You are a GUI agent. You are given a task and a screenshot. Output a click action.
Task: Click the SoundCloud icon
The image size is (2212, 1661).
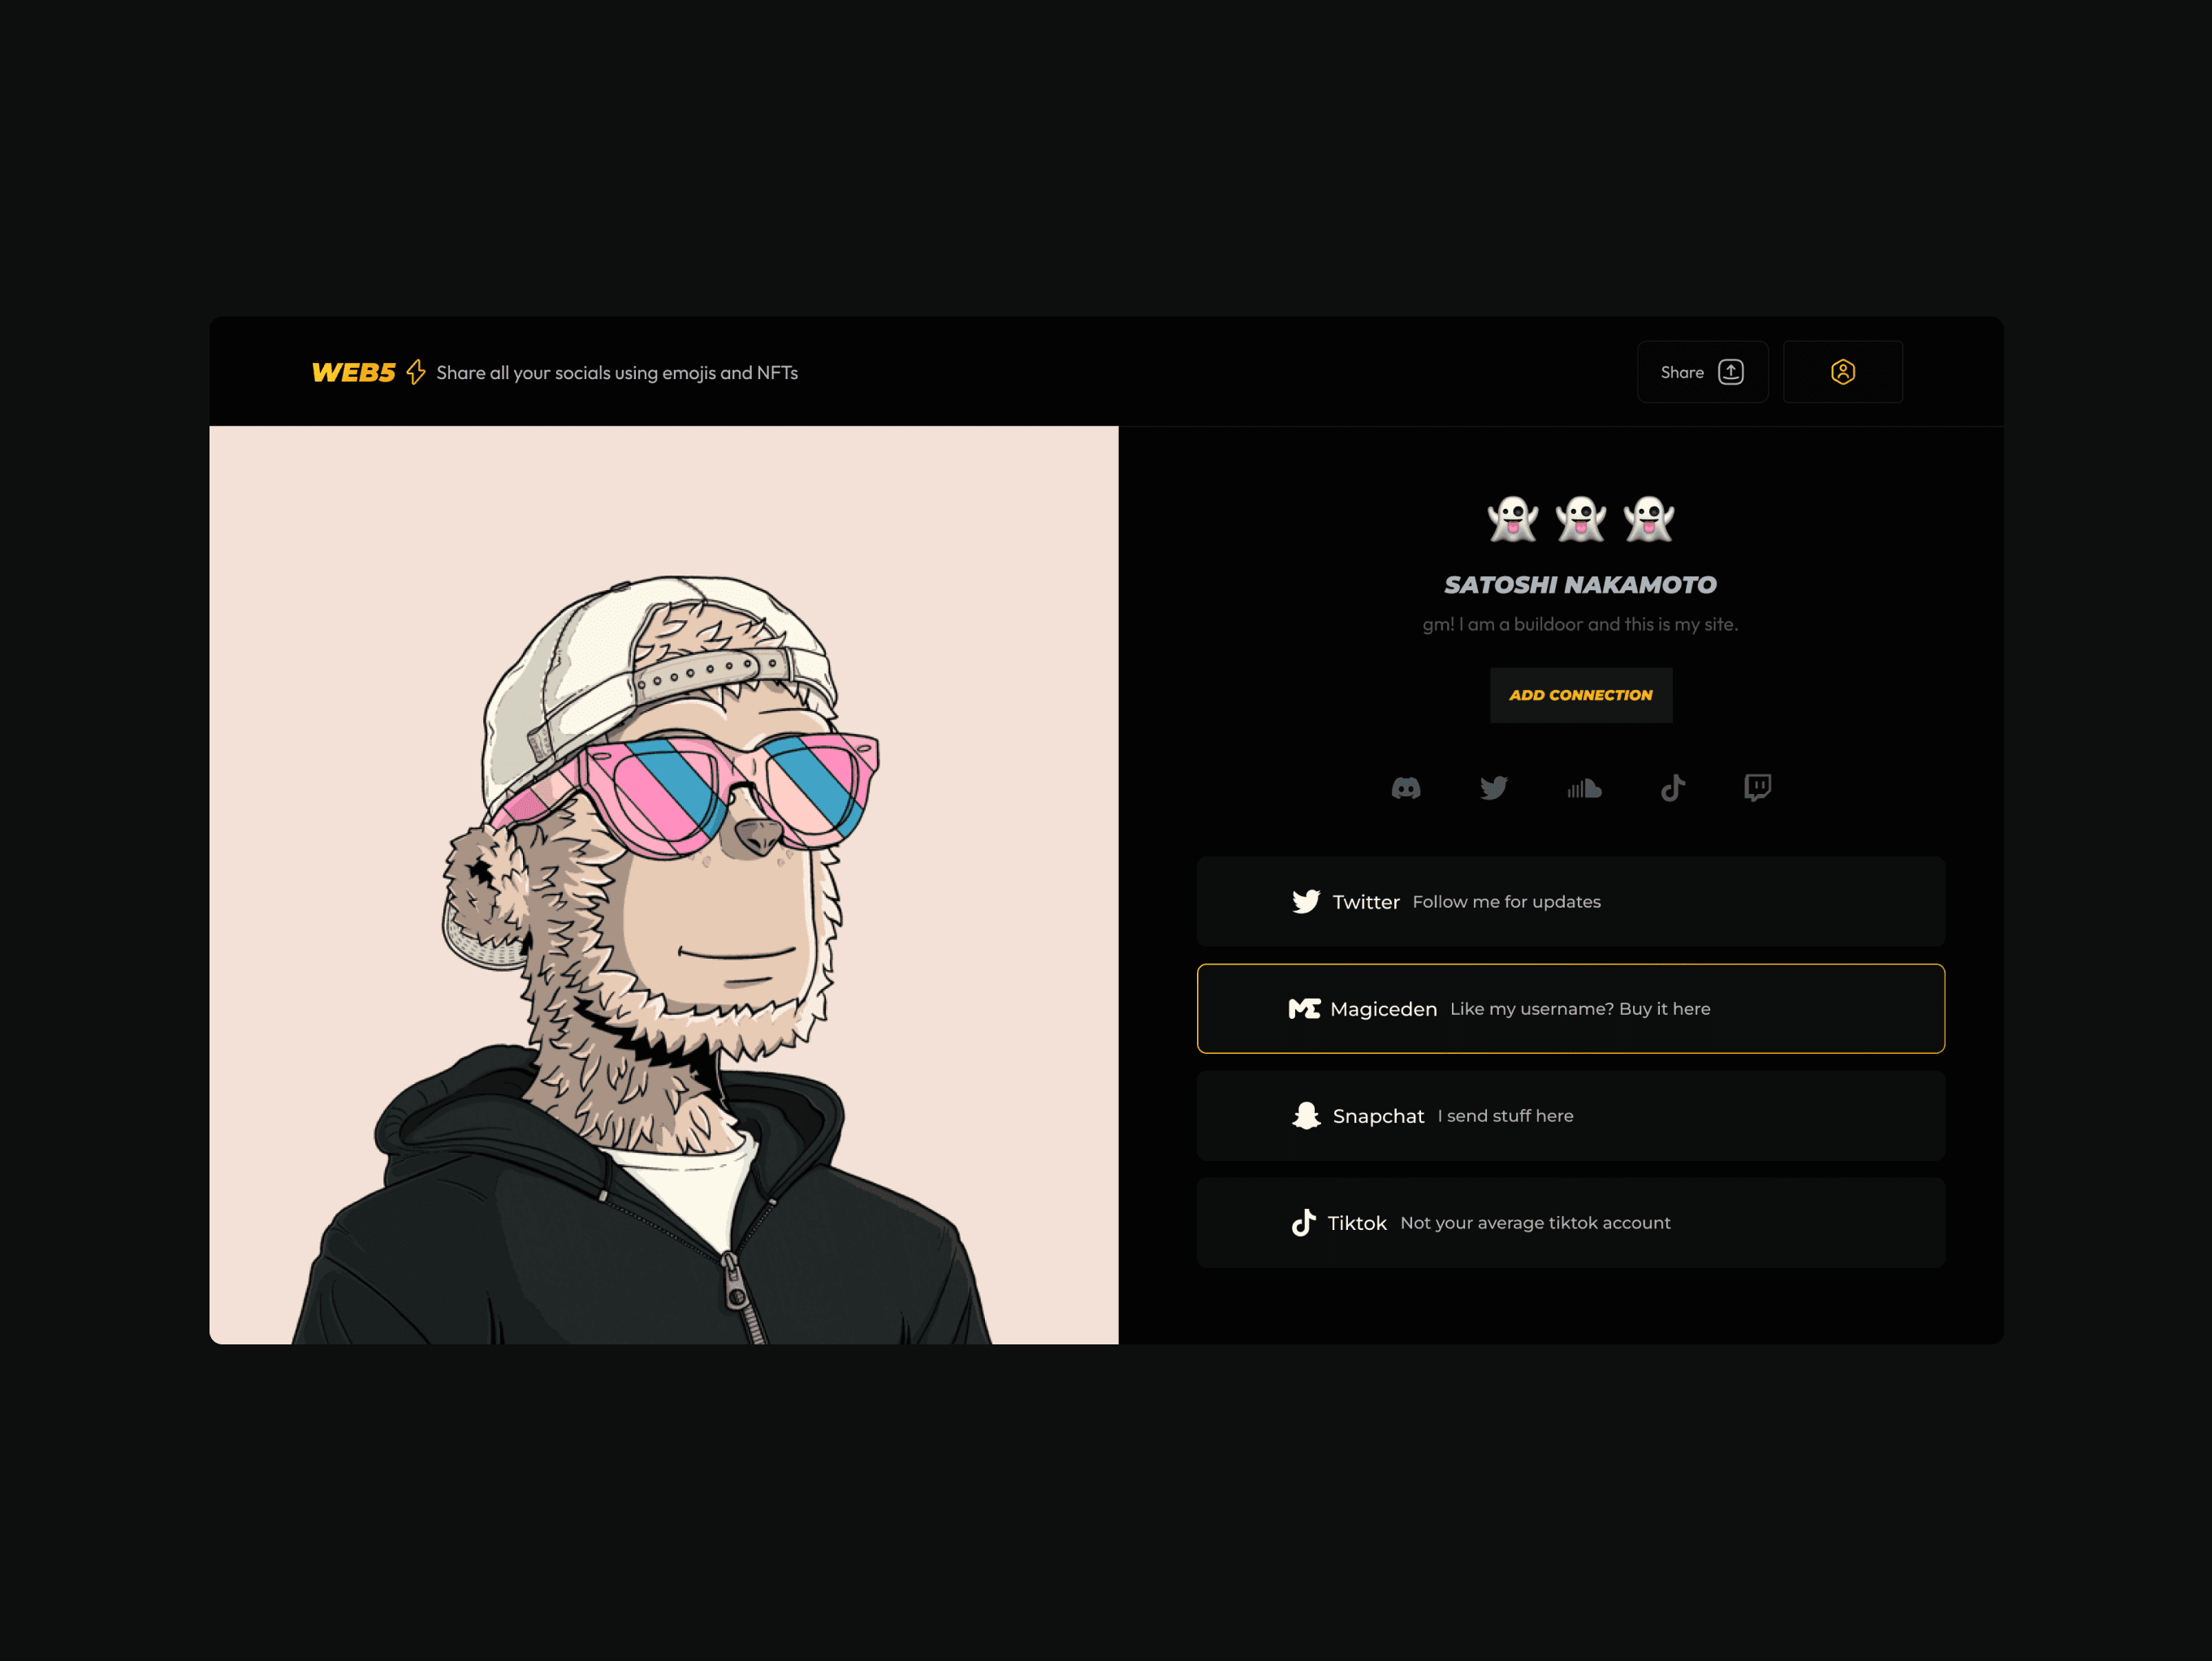(1584, 787)
